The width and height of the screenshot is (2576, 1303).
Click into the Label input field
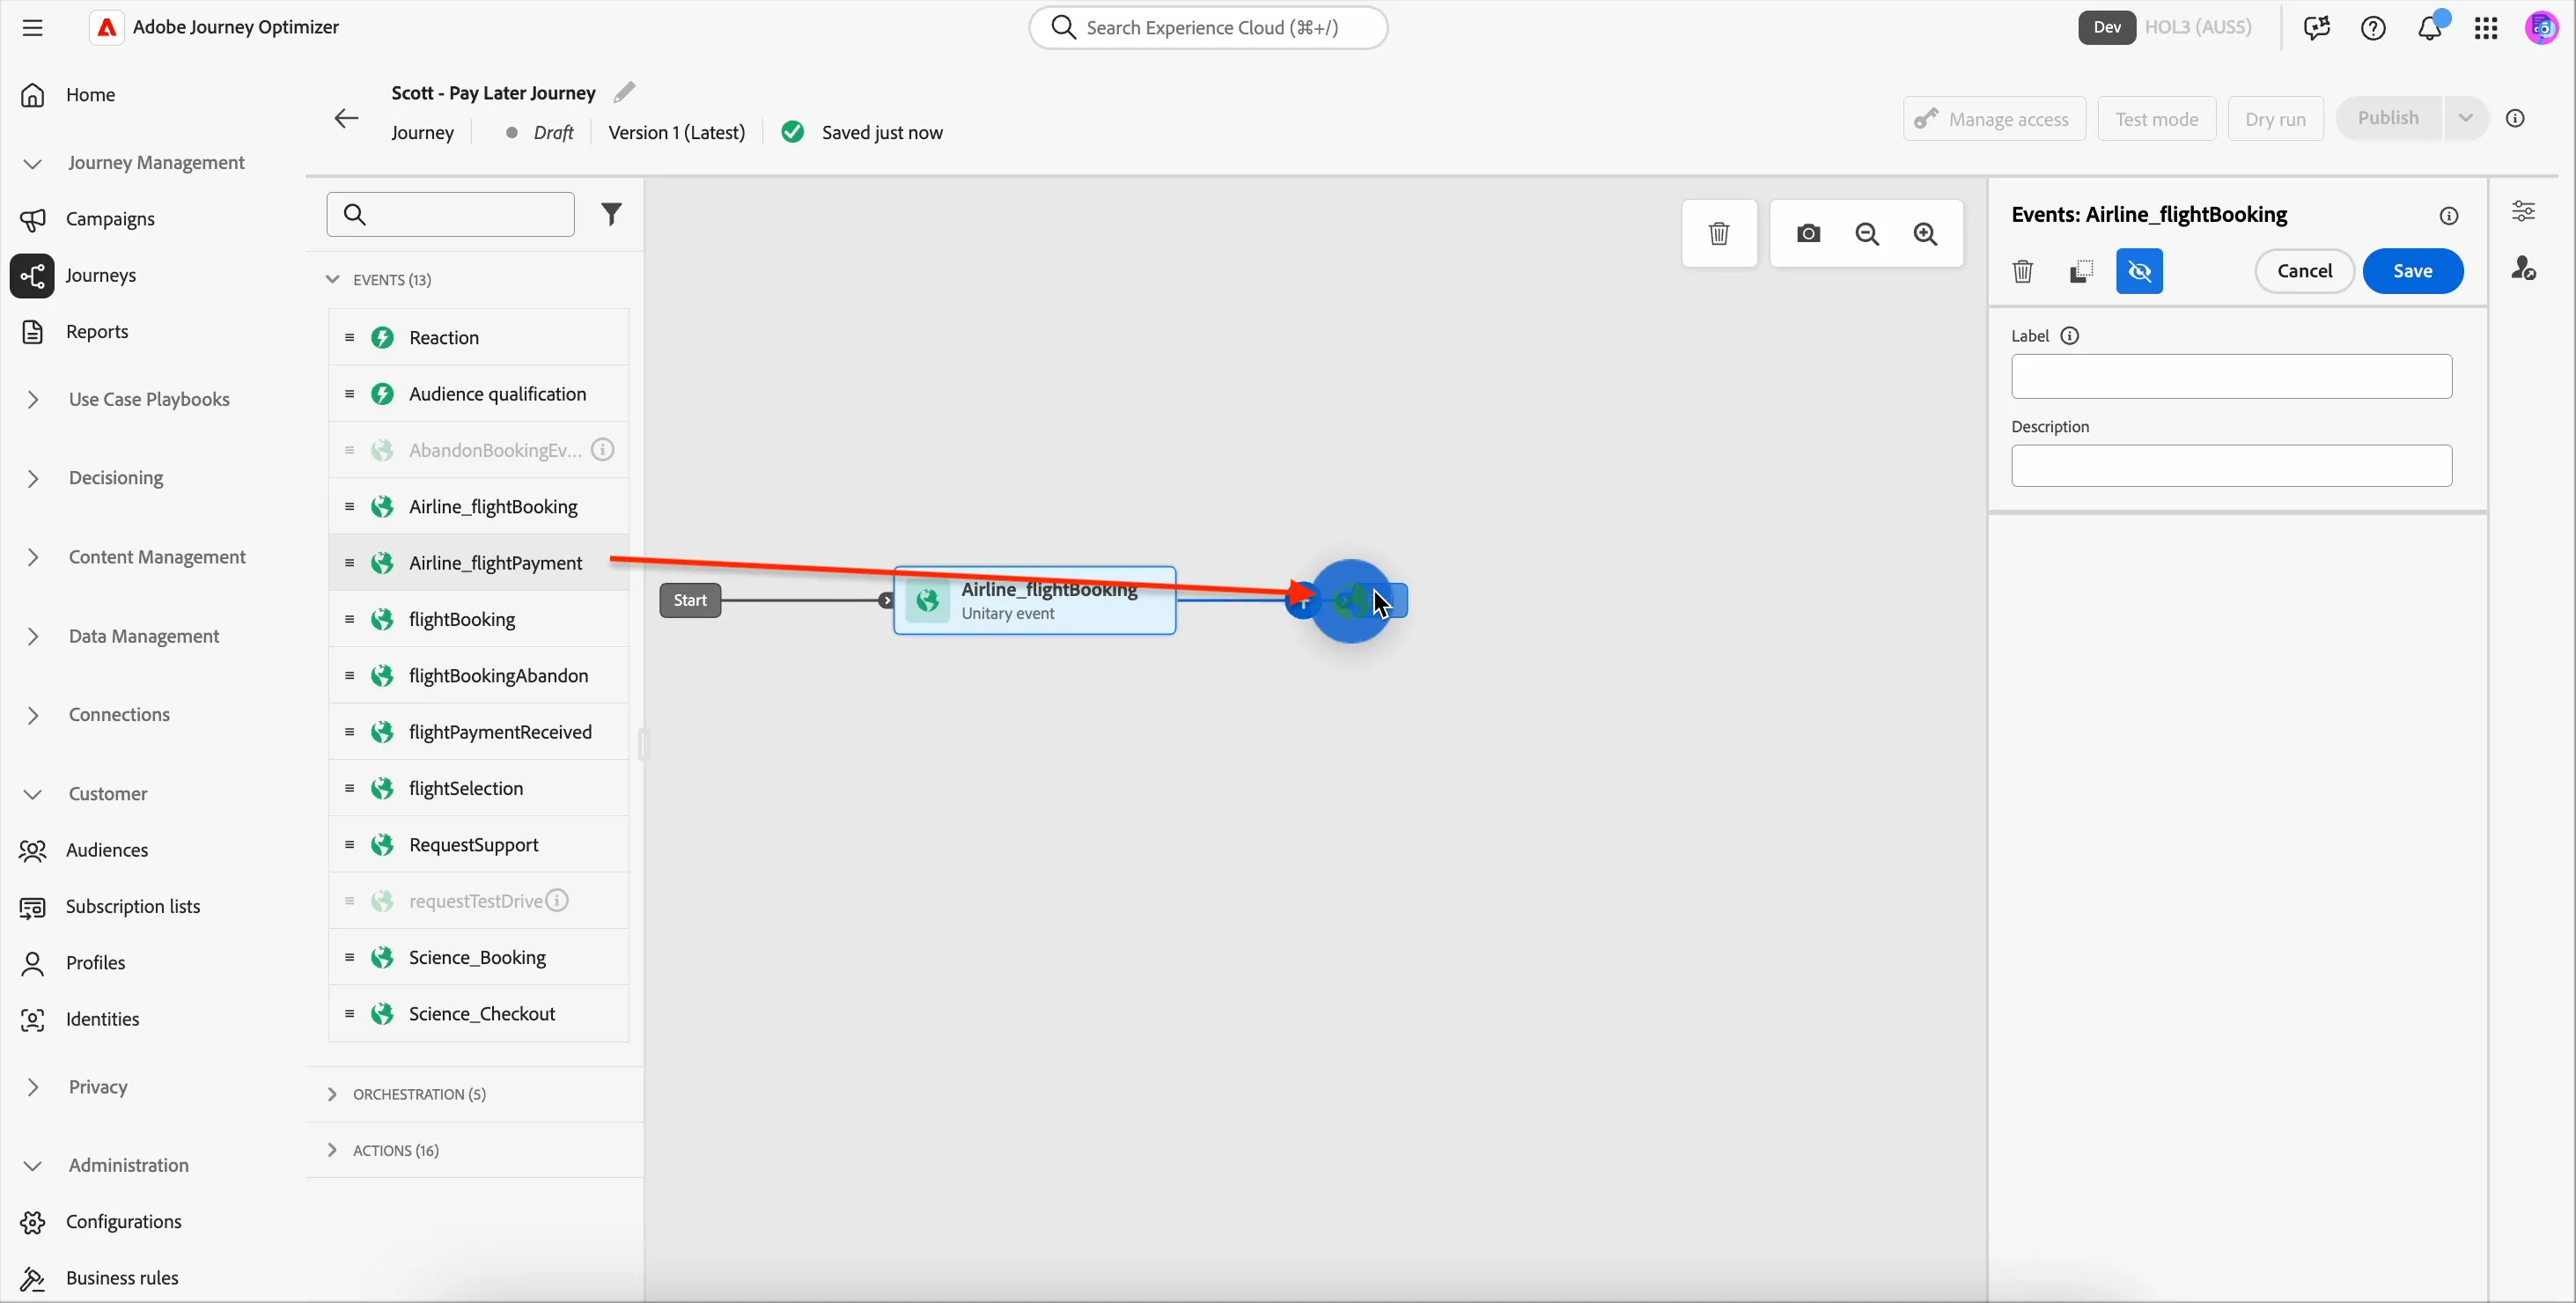[2231, 377]
